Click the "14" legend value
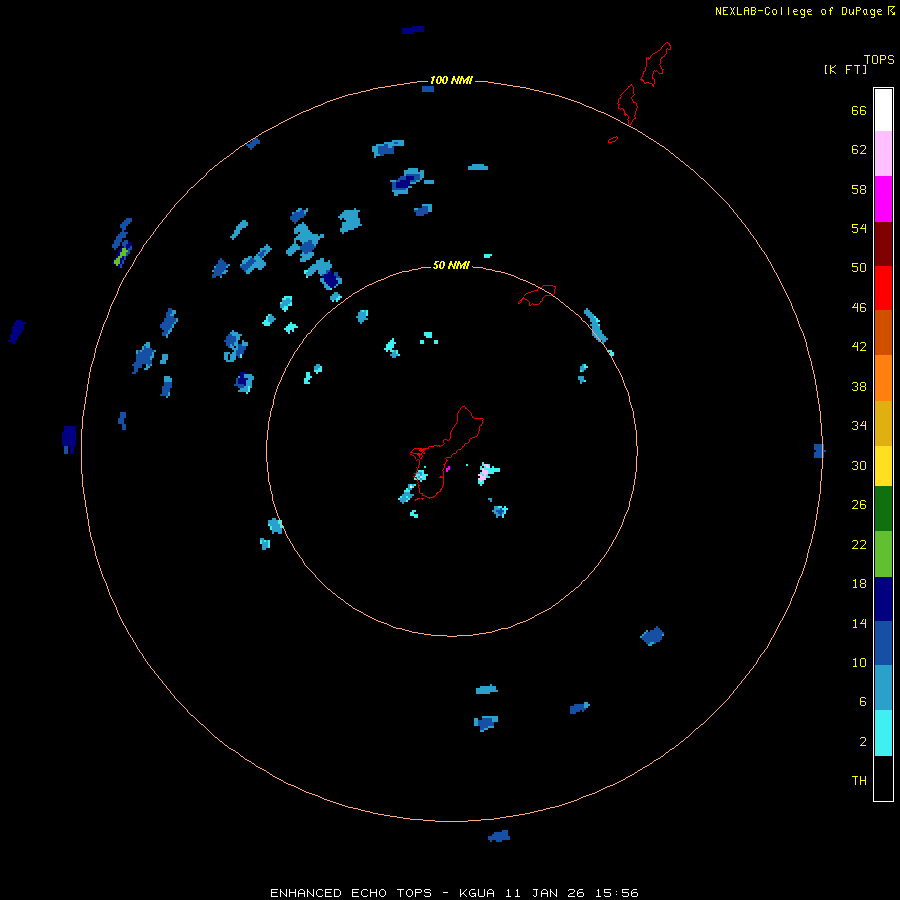The height and width of the screenshot is (900, 900). [859, 623]
